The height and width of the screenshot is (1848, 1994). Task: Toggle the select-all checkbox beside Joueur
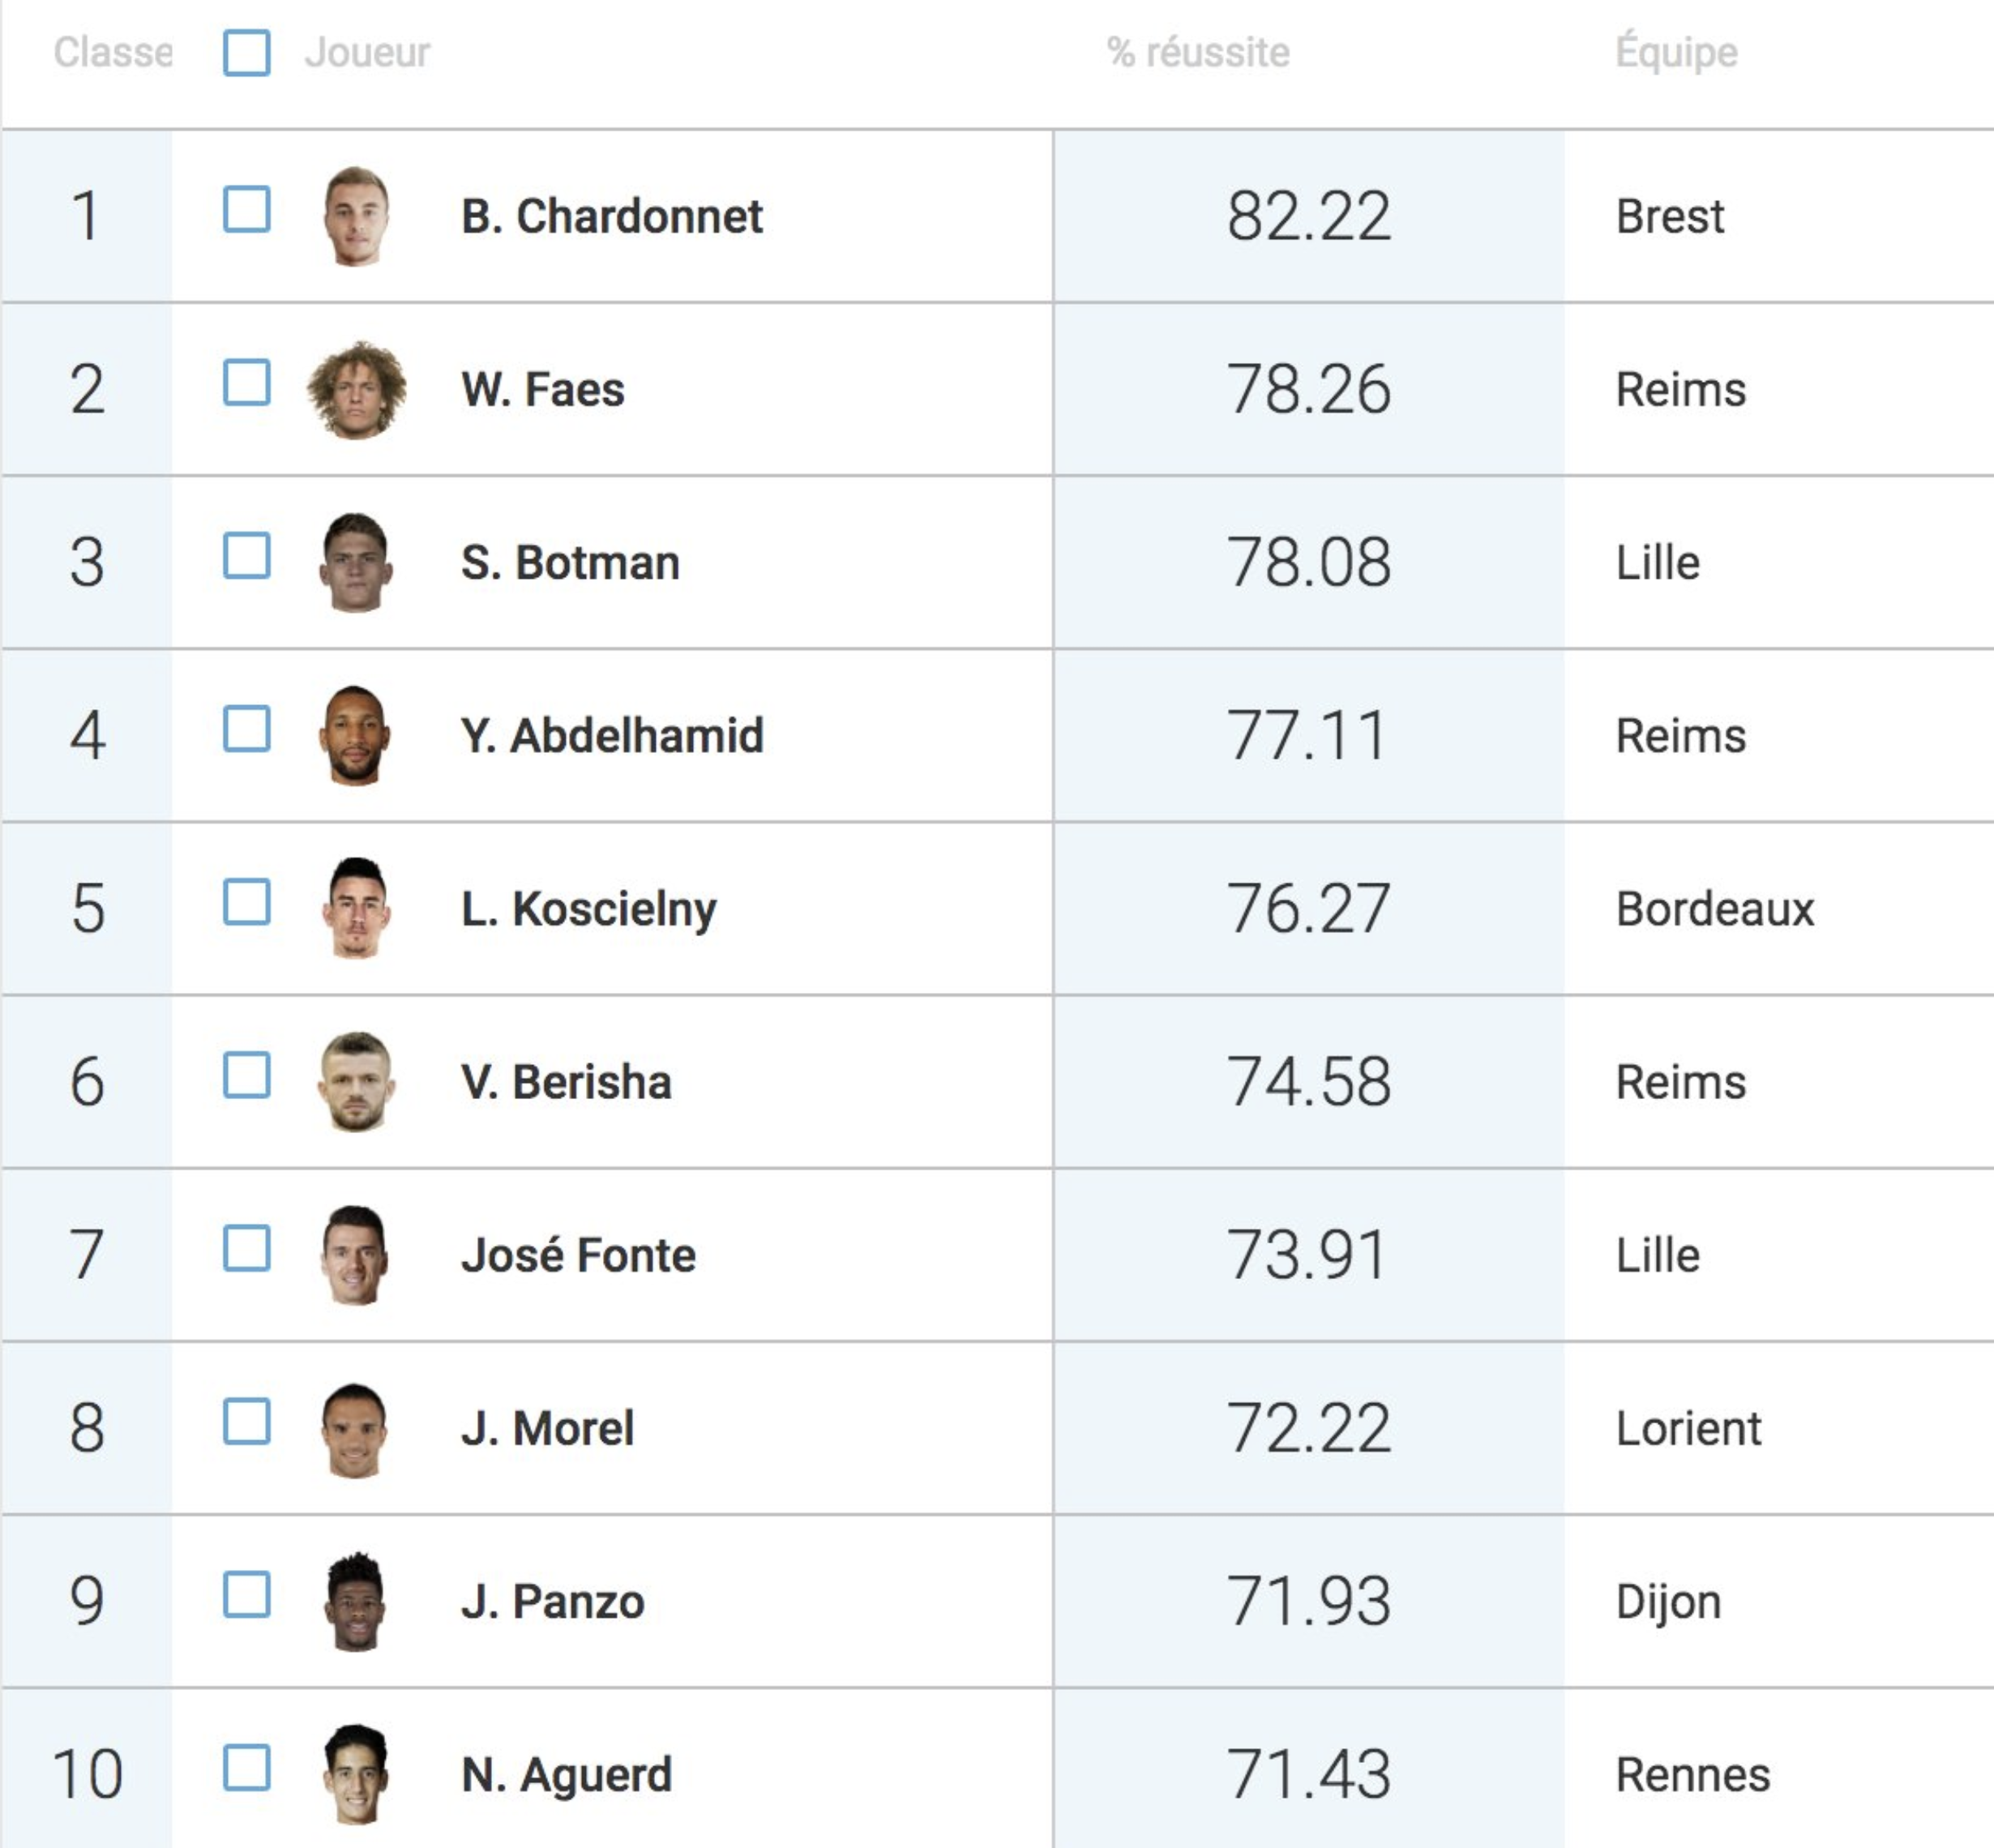pyautogui.click(x=246, y=52)
